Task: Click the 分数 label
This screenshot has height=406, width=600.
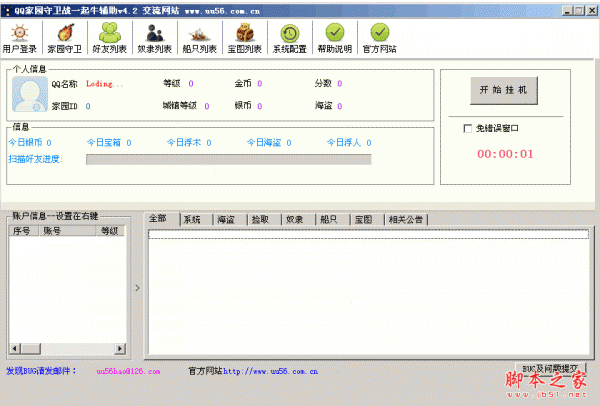Action: (323, 83)
